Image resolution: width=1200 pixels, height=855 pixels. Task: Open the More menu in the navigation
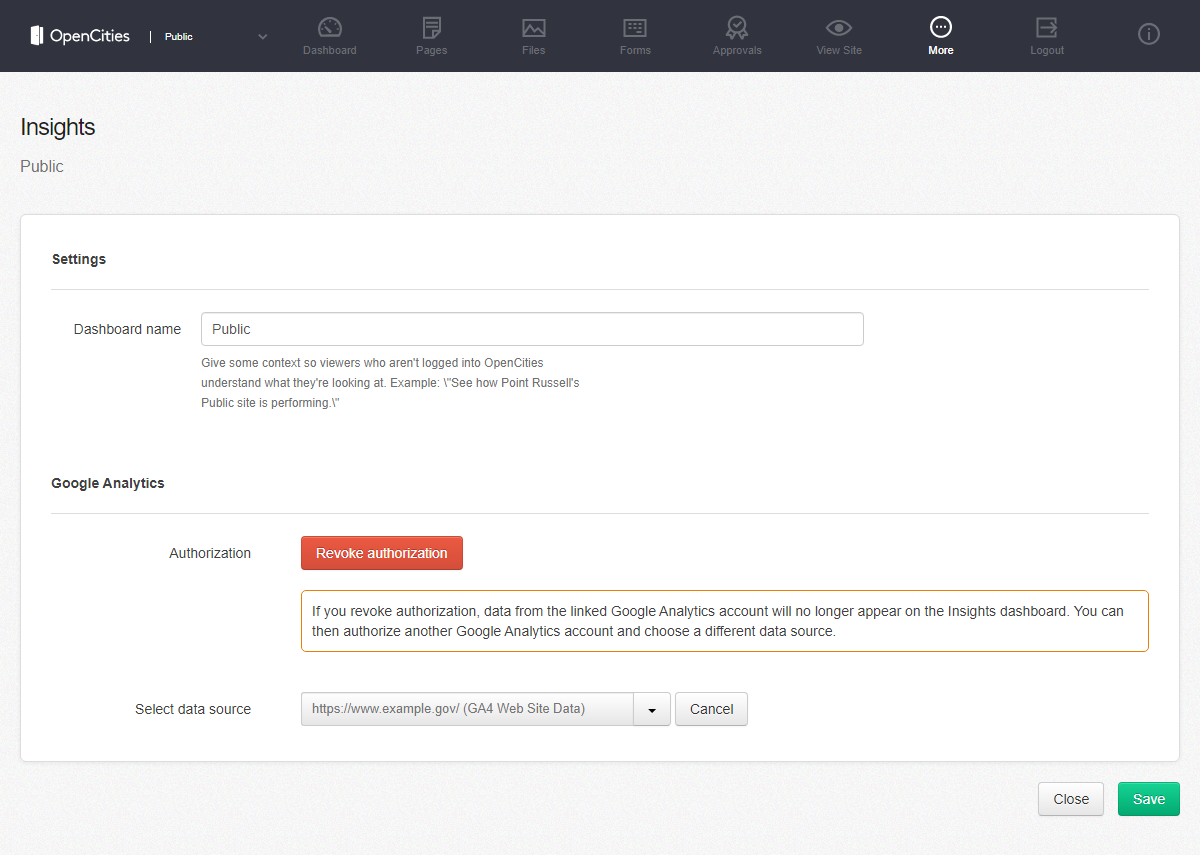click(x=941, y=35)
